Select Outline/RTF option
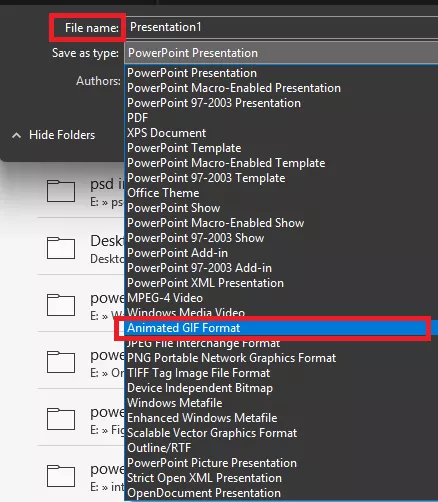Viewport: 438px width, 502px height. [159, 448]
